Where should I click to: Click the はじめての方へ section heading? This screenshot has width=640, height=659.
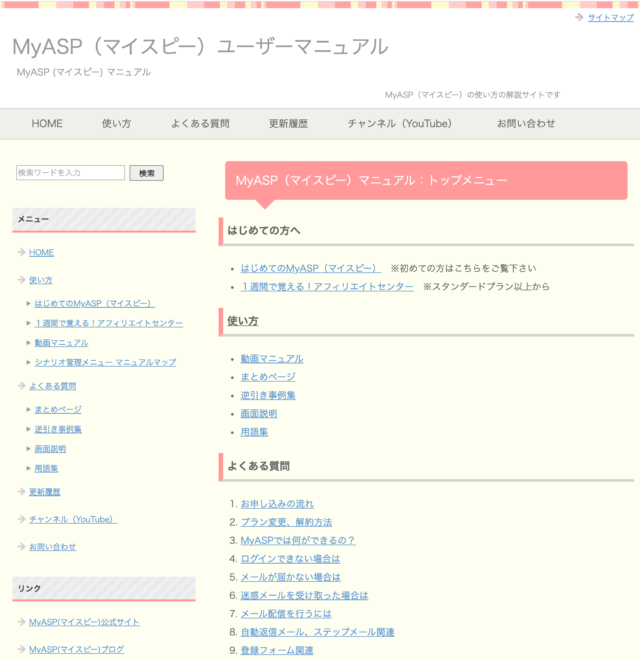pos(263,231)
